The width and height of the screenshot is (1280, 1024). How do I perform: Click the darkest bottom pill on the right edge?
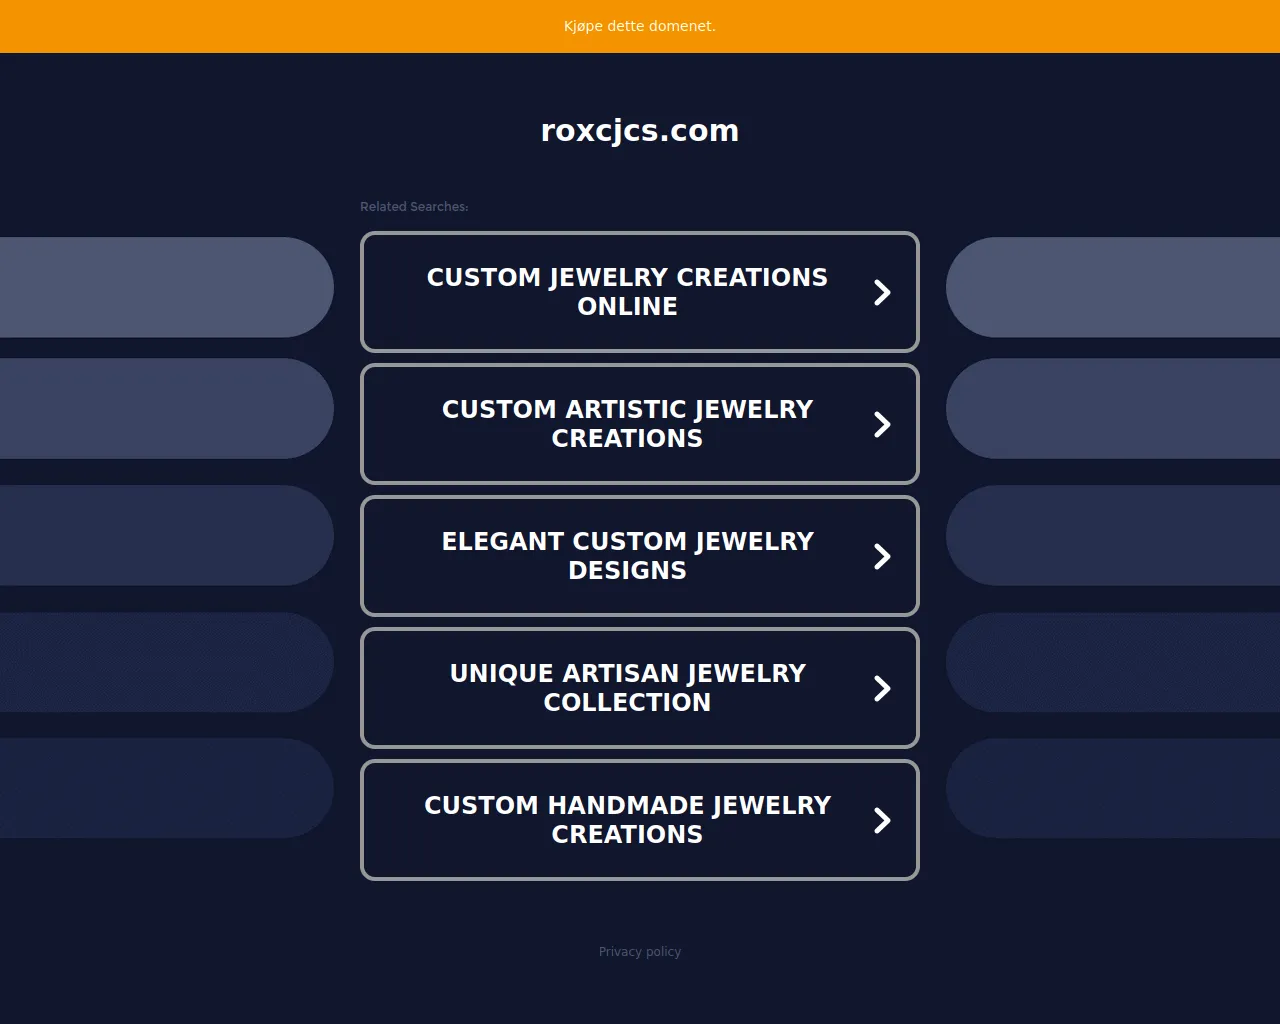tap(1113, 788)
